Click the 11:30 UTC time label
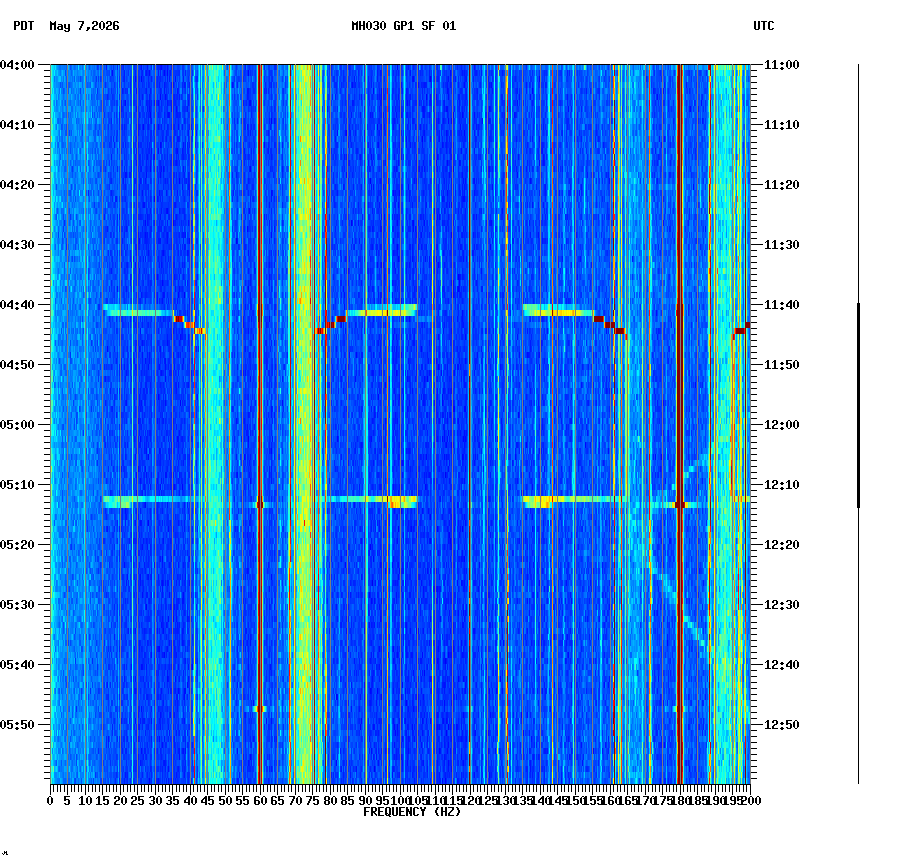Screen dimensions: 902x864 pyautogui.click(x=782, y=245)
